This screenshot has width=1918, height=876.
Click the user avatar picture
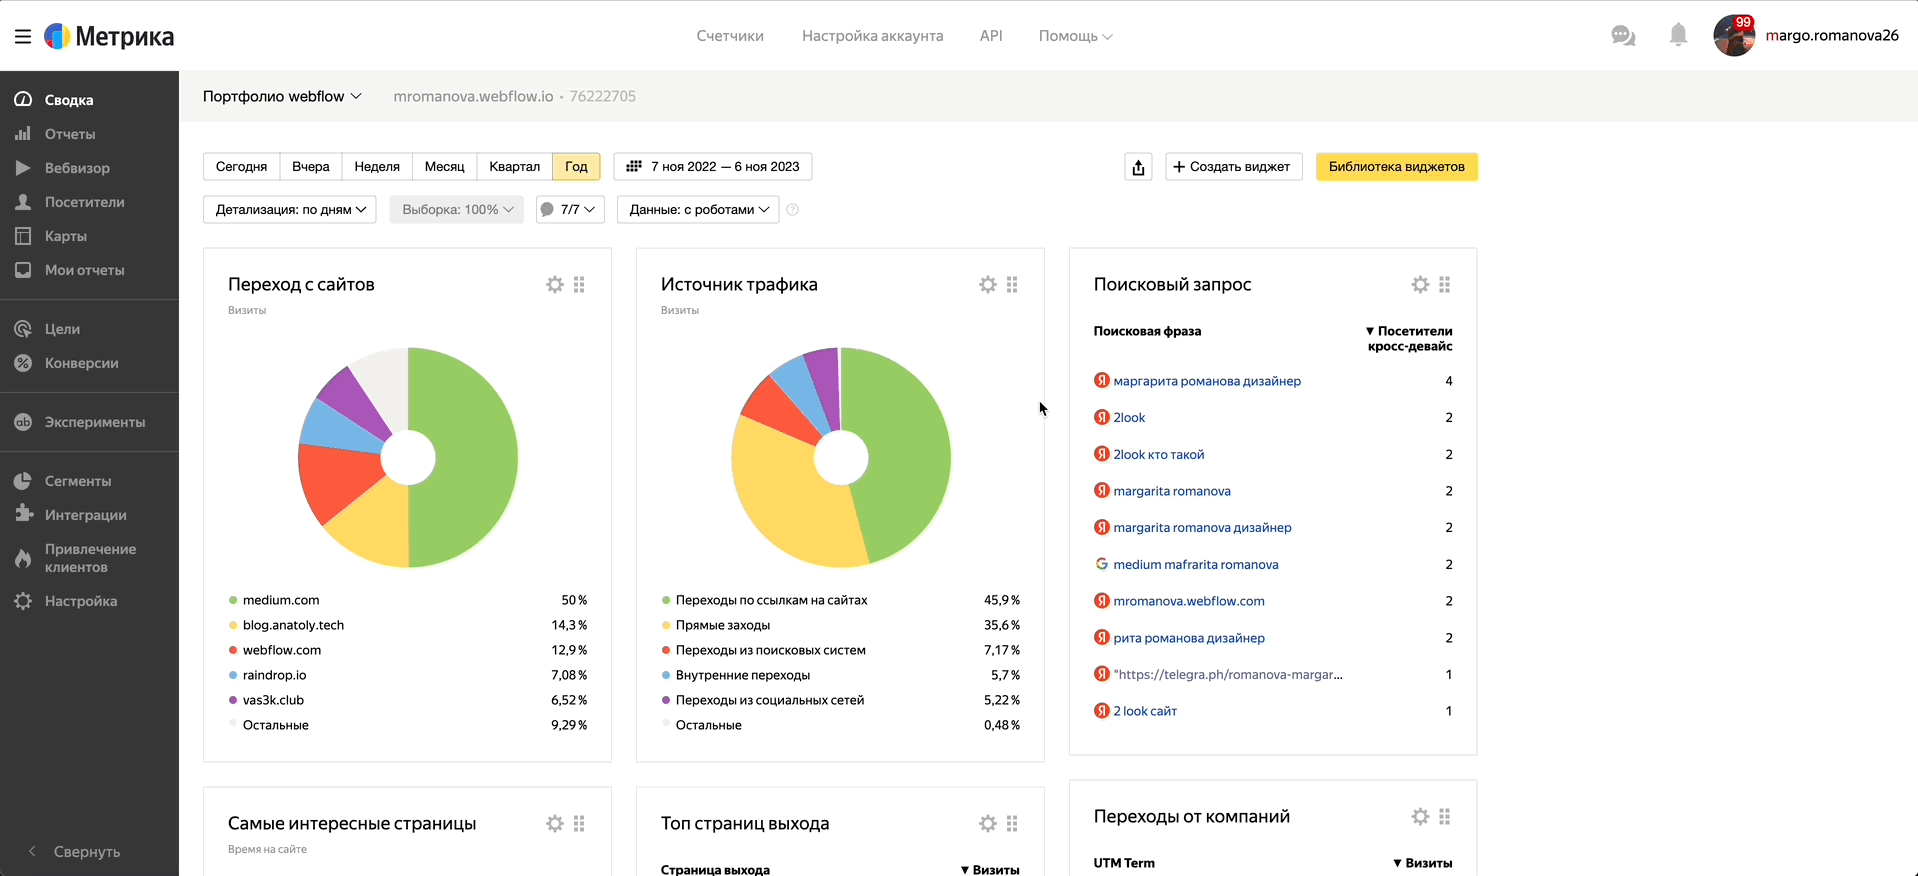(1734, 36)
